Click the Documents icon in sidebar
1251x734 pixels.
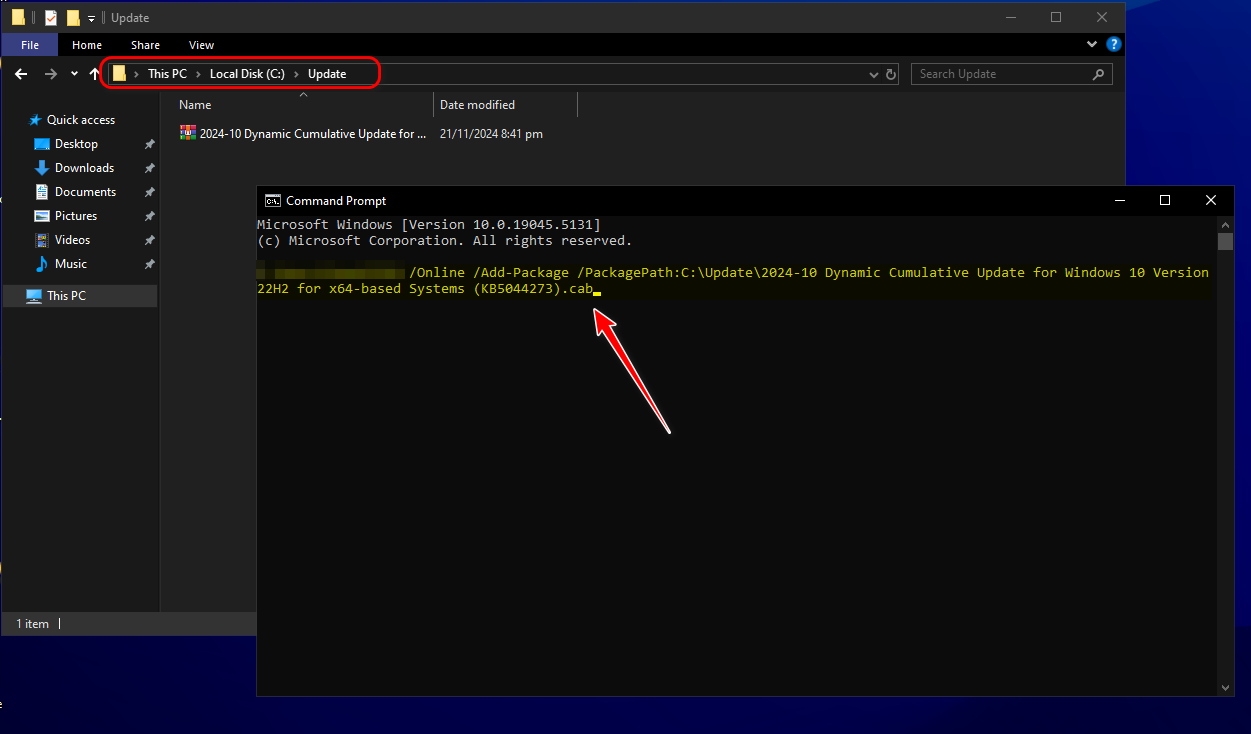[42, 192]
